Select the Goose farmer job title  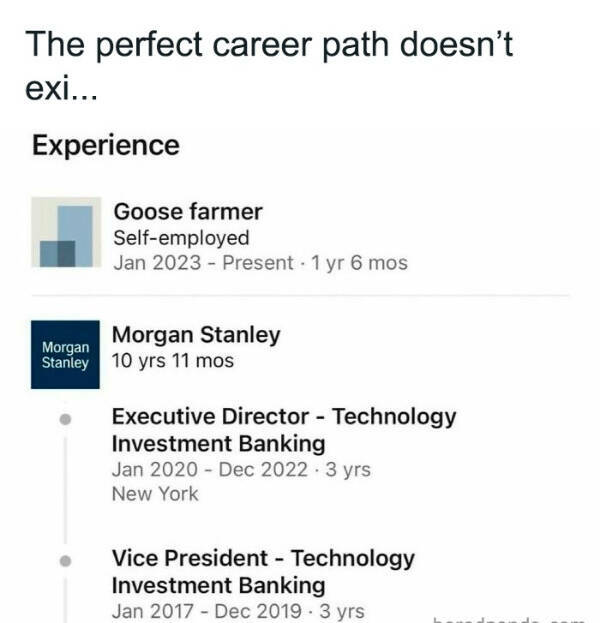coord(188,211)
